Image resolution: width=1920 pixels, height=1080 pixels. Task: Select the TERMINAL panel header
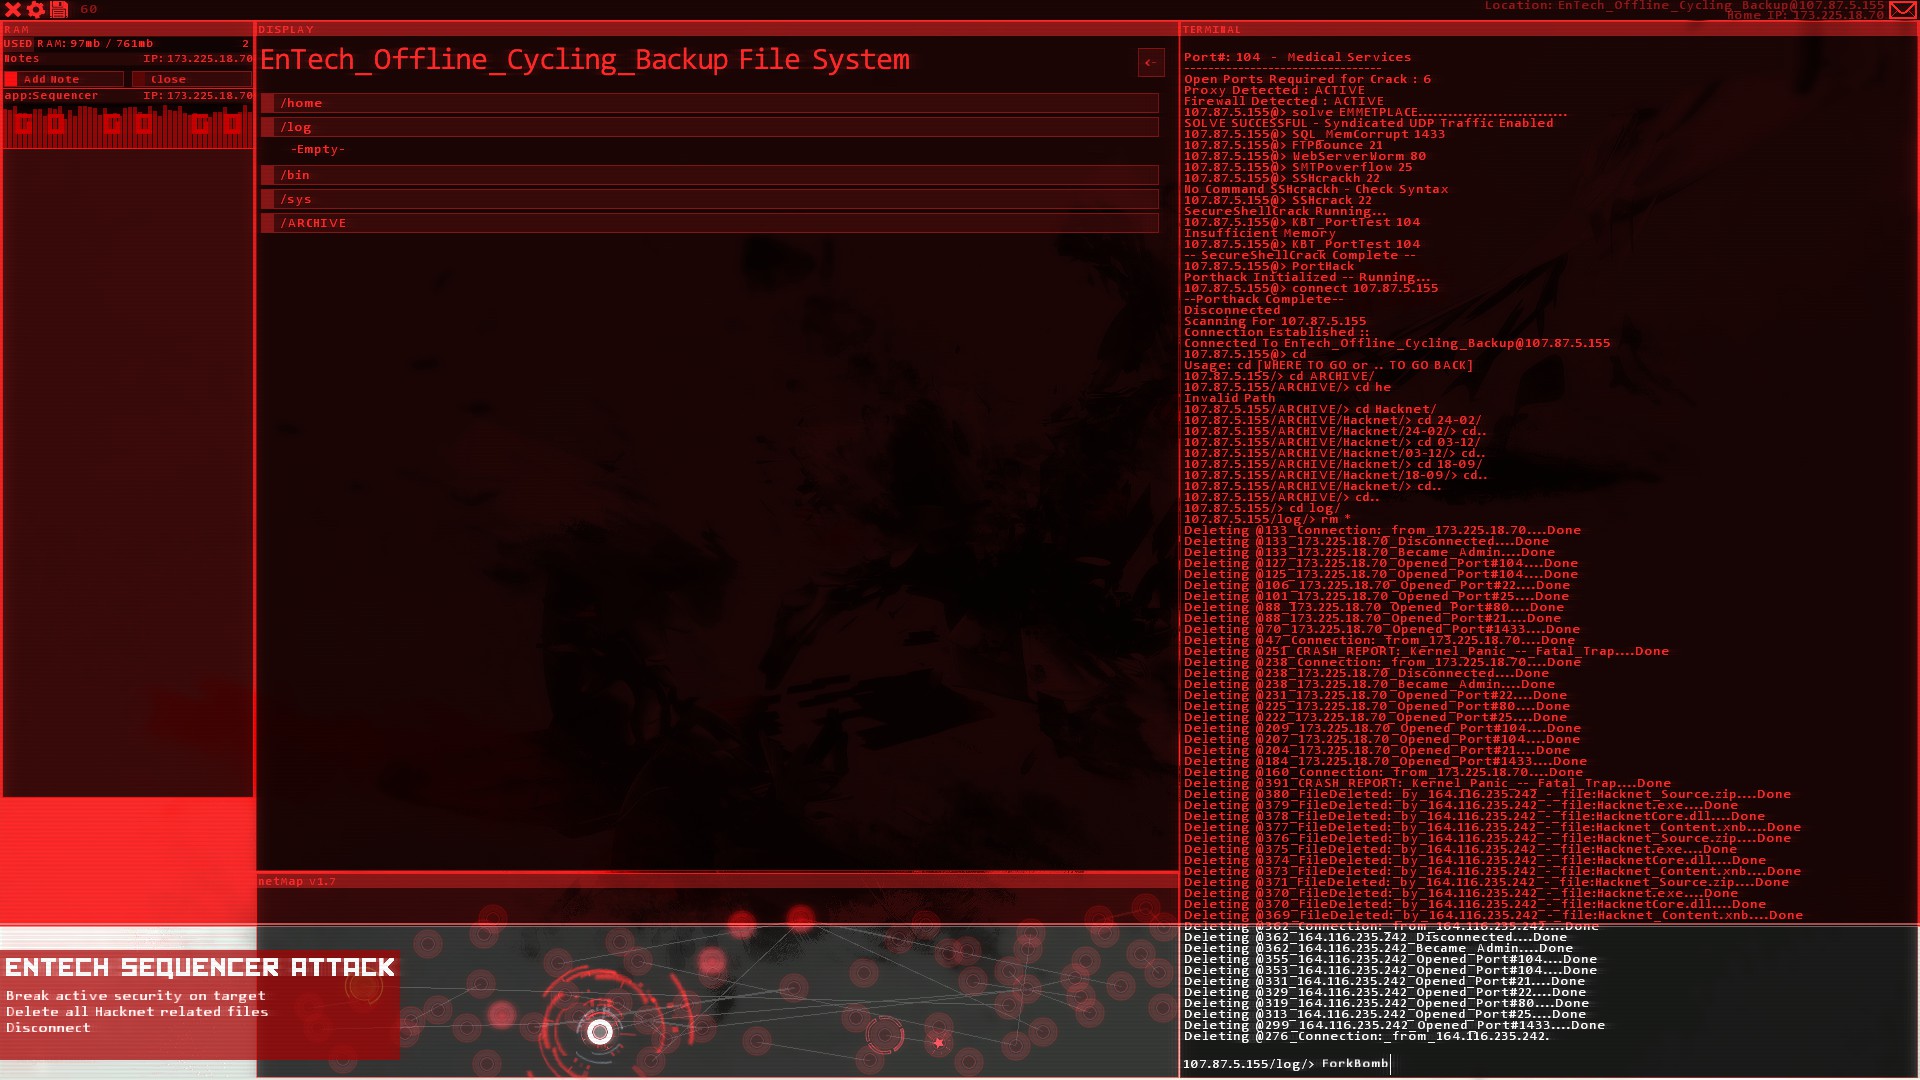tap(1210, 29)
